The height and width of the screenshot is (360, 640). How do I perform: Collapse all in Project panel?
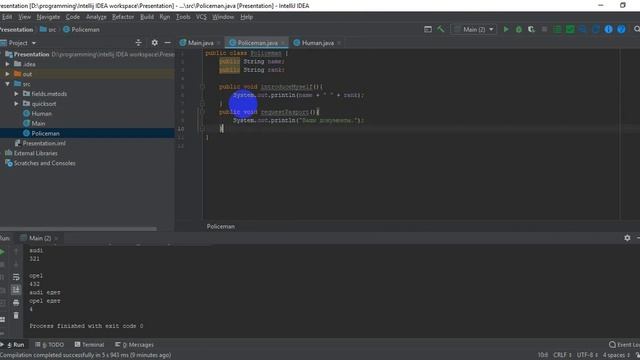(138, 42)
